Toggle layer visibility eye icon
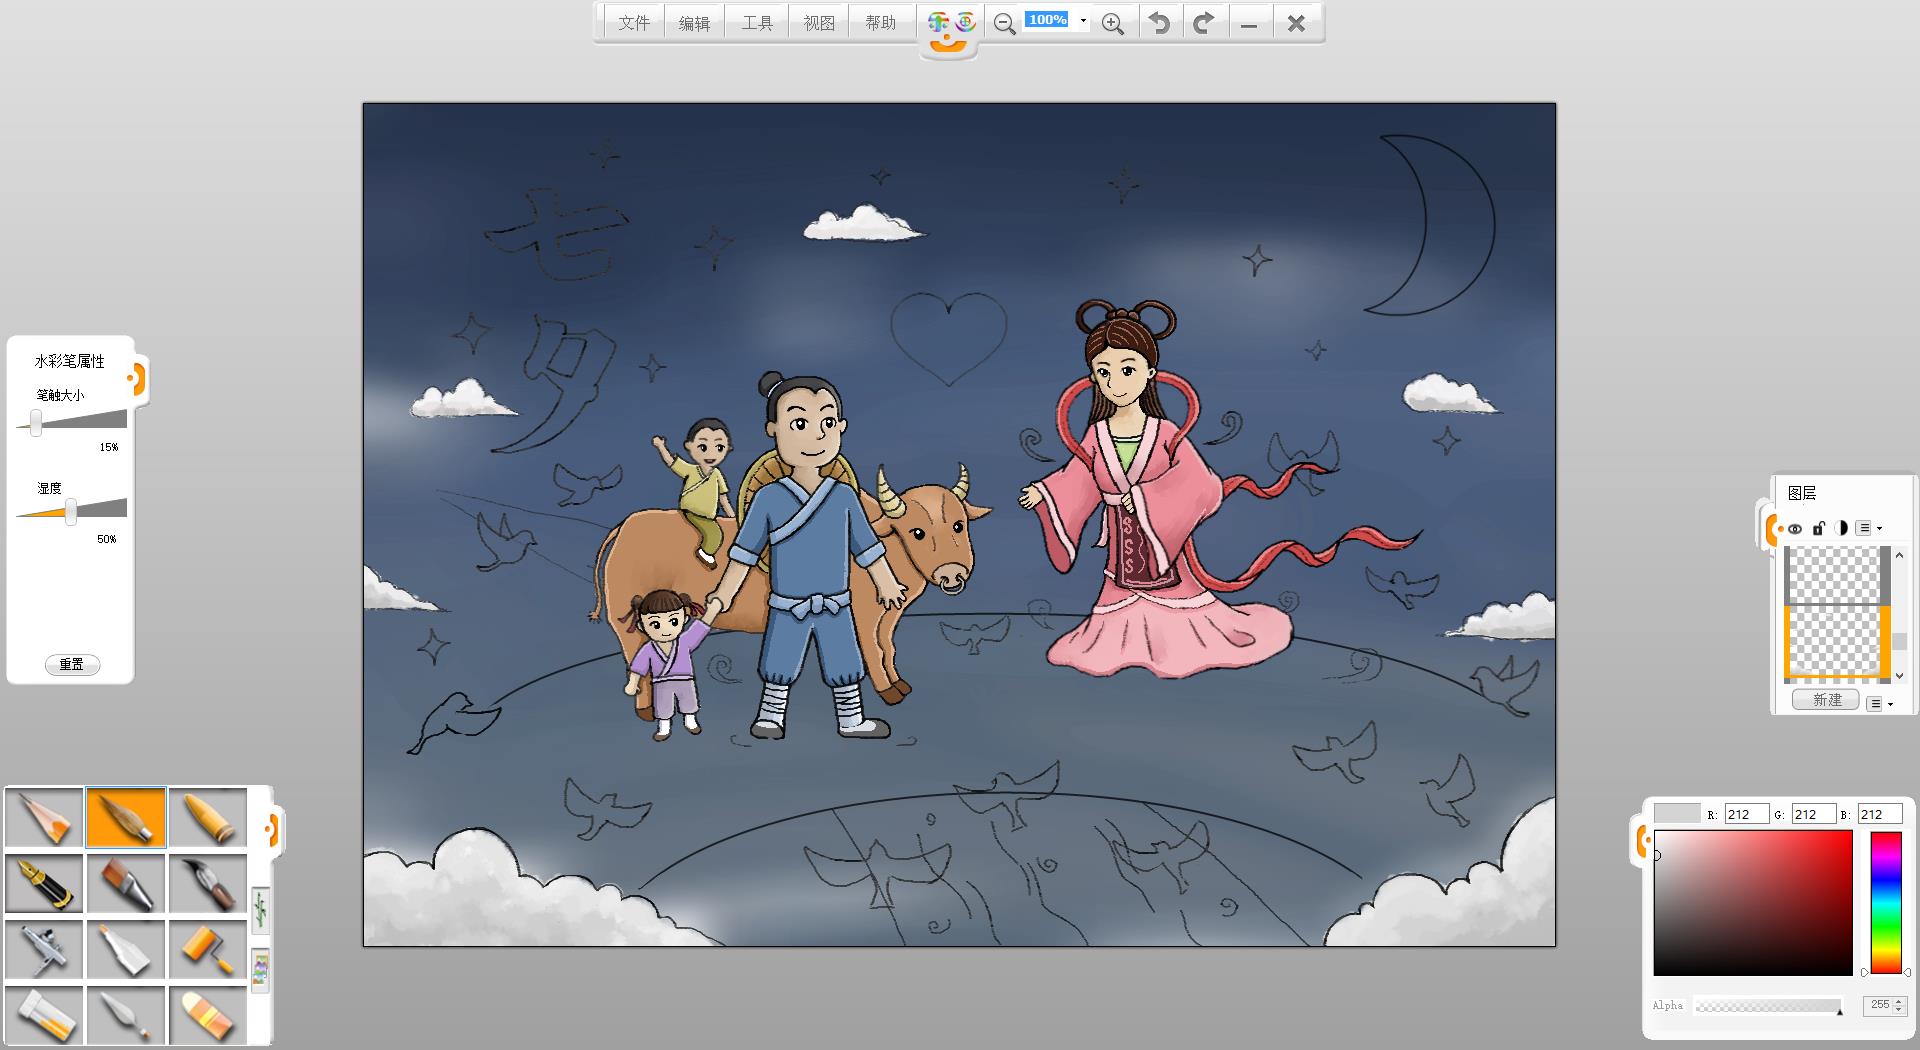Viewport: 1920px width, 1050px height. (1795, 529)
